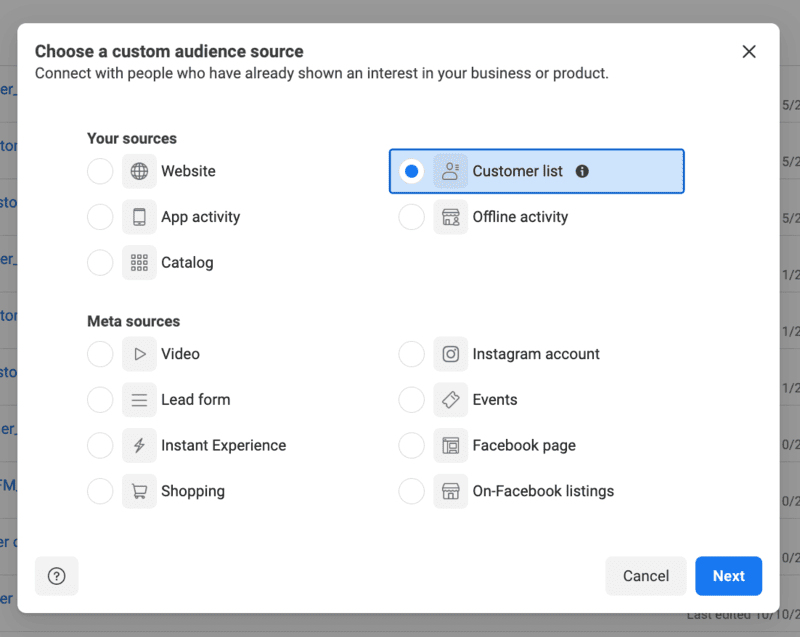Select the Catalog radio button

click(100, 263)
